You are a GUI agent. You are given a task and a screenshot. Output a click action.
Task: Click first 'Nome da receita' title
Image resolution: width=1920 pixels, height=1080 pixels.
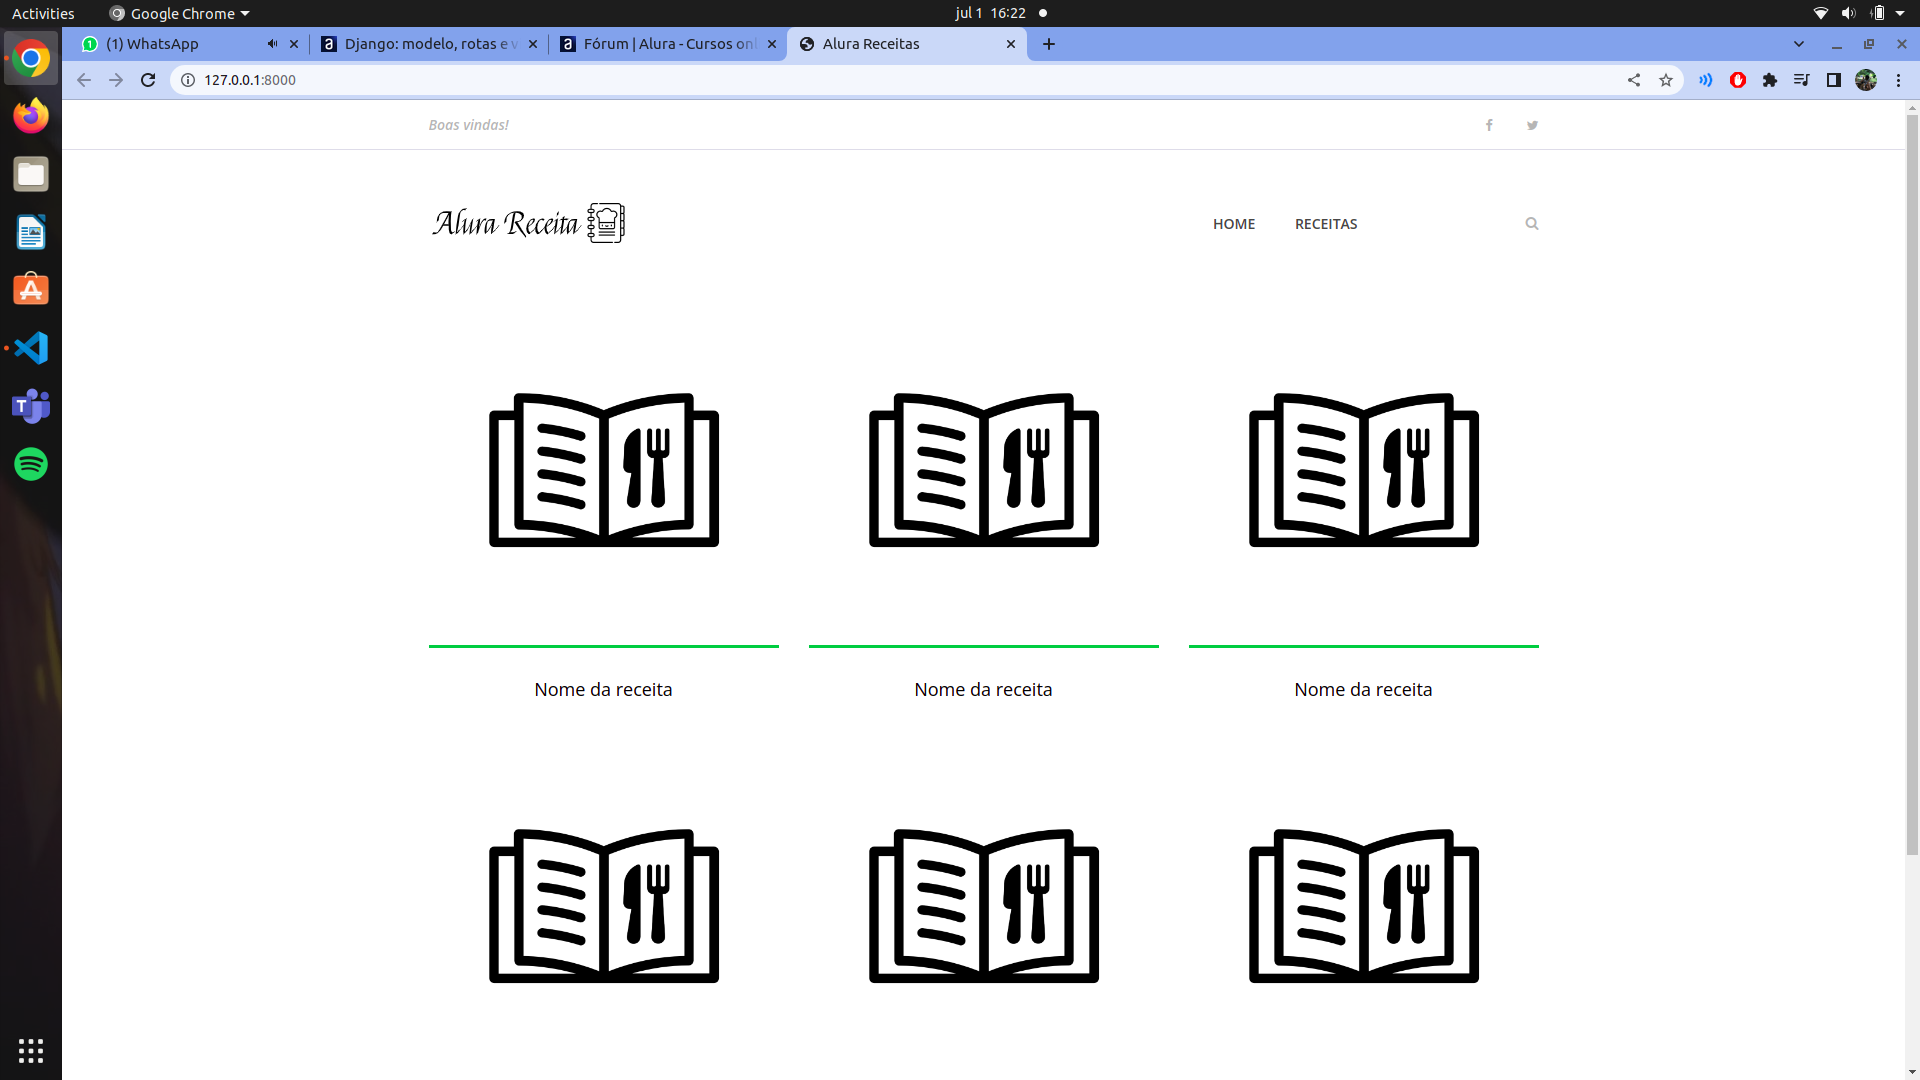(x=603, y=689)
